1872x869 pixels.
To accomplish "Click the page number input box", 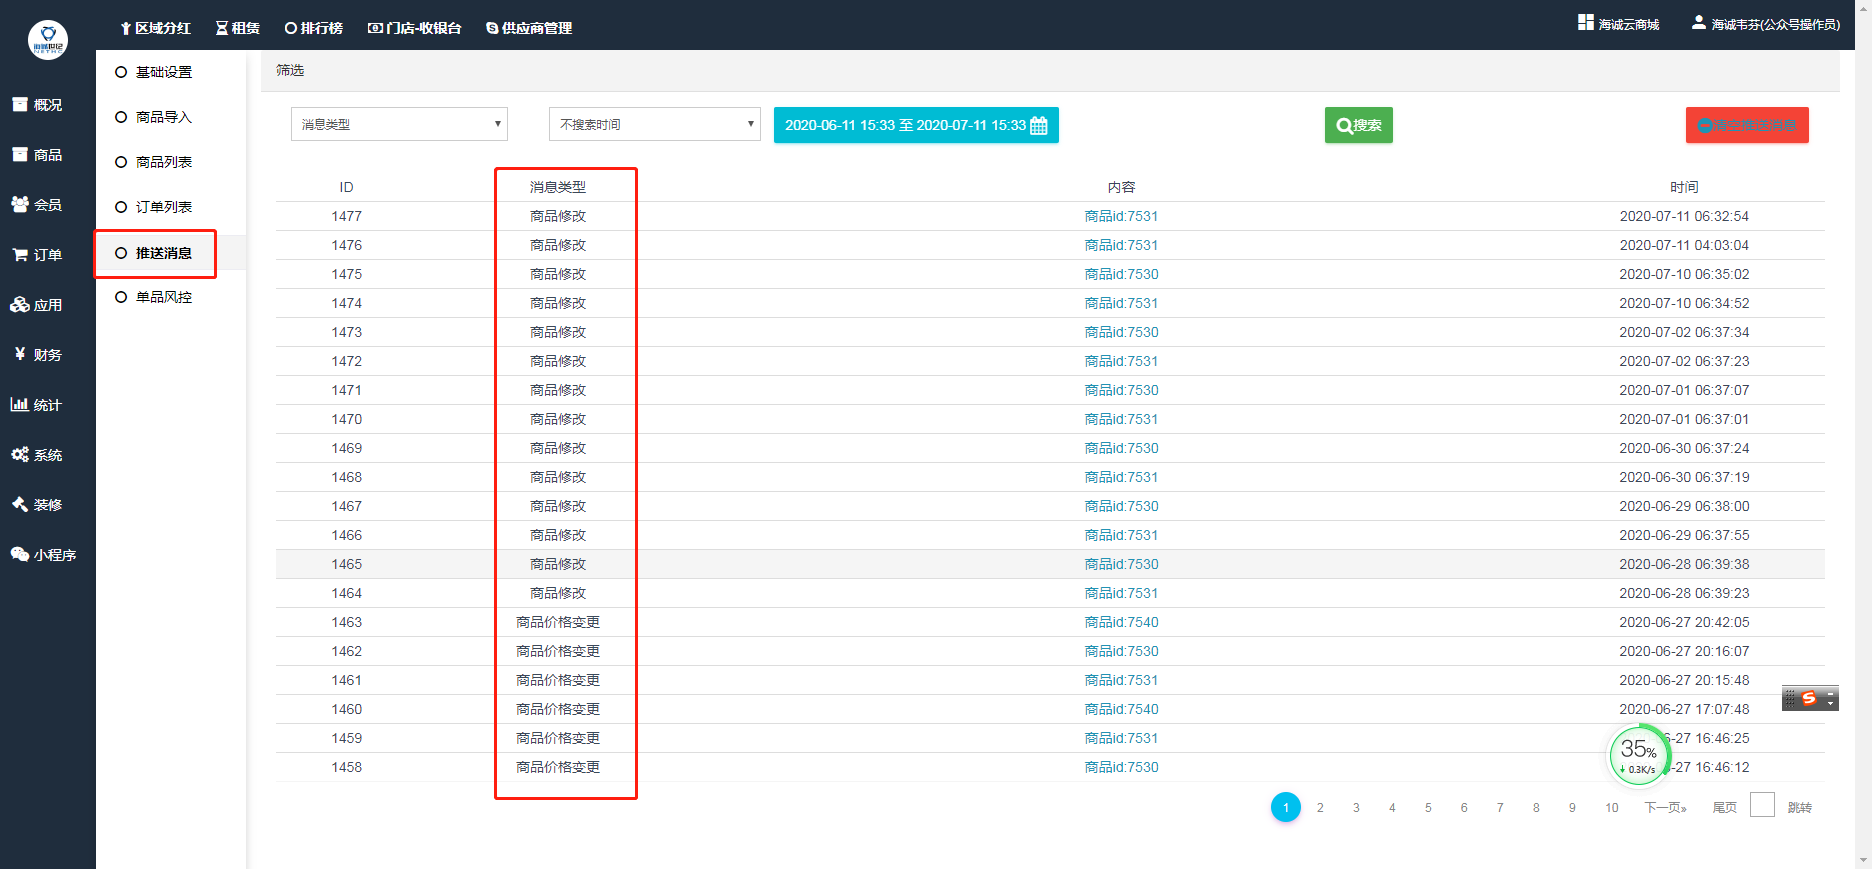I will [x=1762, y=805].
